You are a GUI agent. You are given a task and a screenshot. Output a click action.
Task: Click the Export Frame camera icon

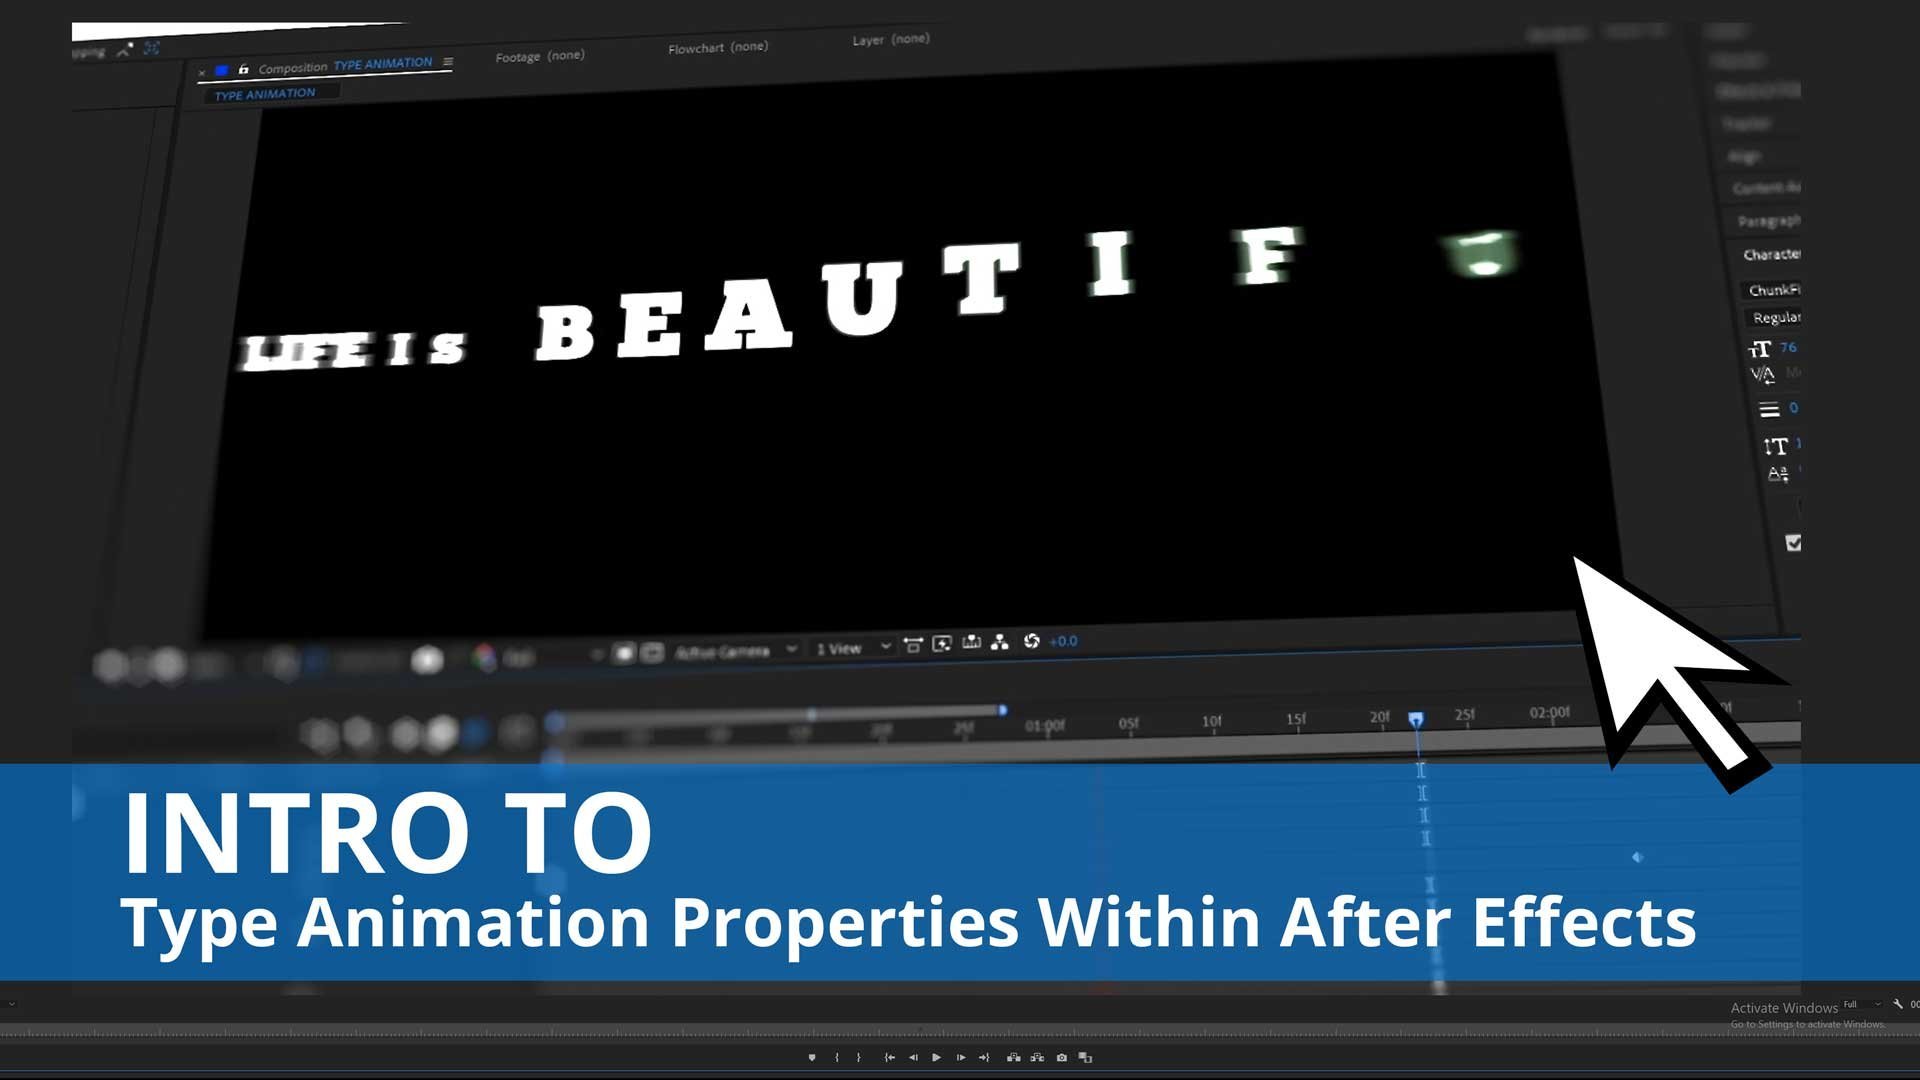1062,1057
